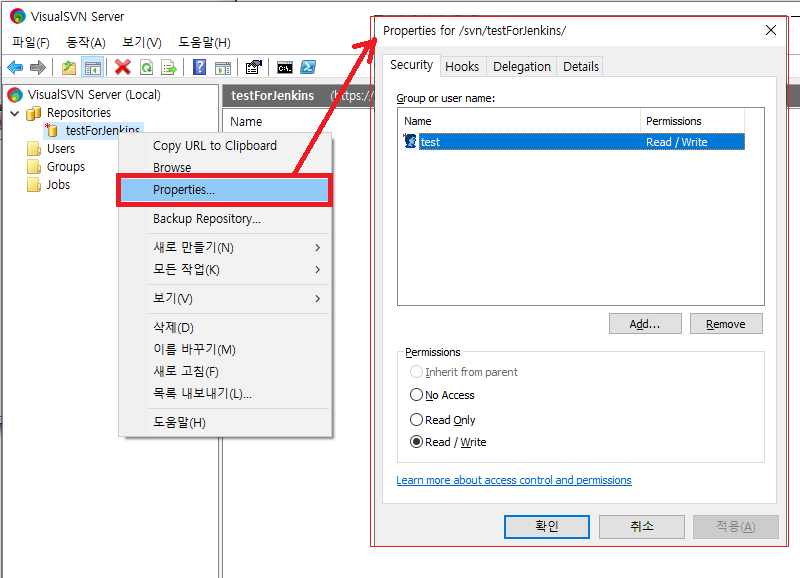Viewport: 800px width, 578px height.
Task: Choose 새로 고침(F) in context menu
Action: 186,371
